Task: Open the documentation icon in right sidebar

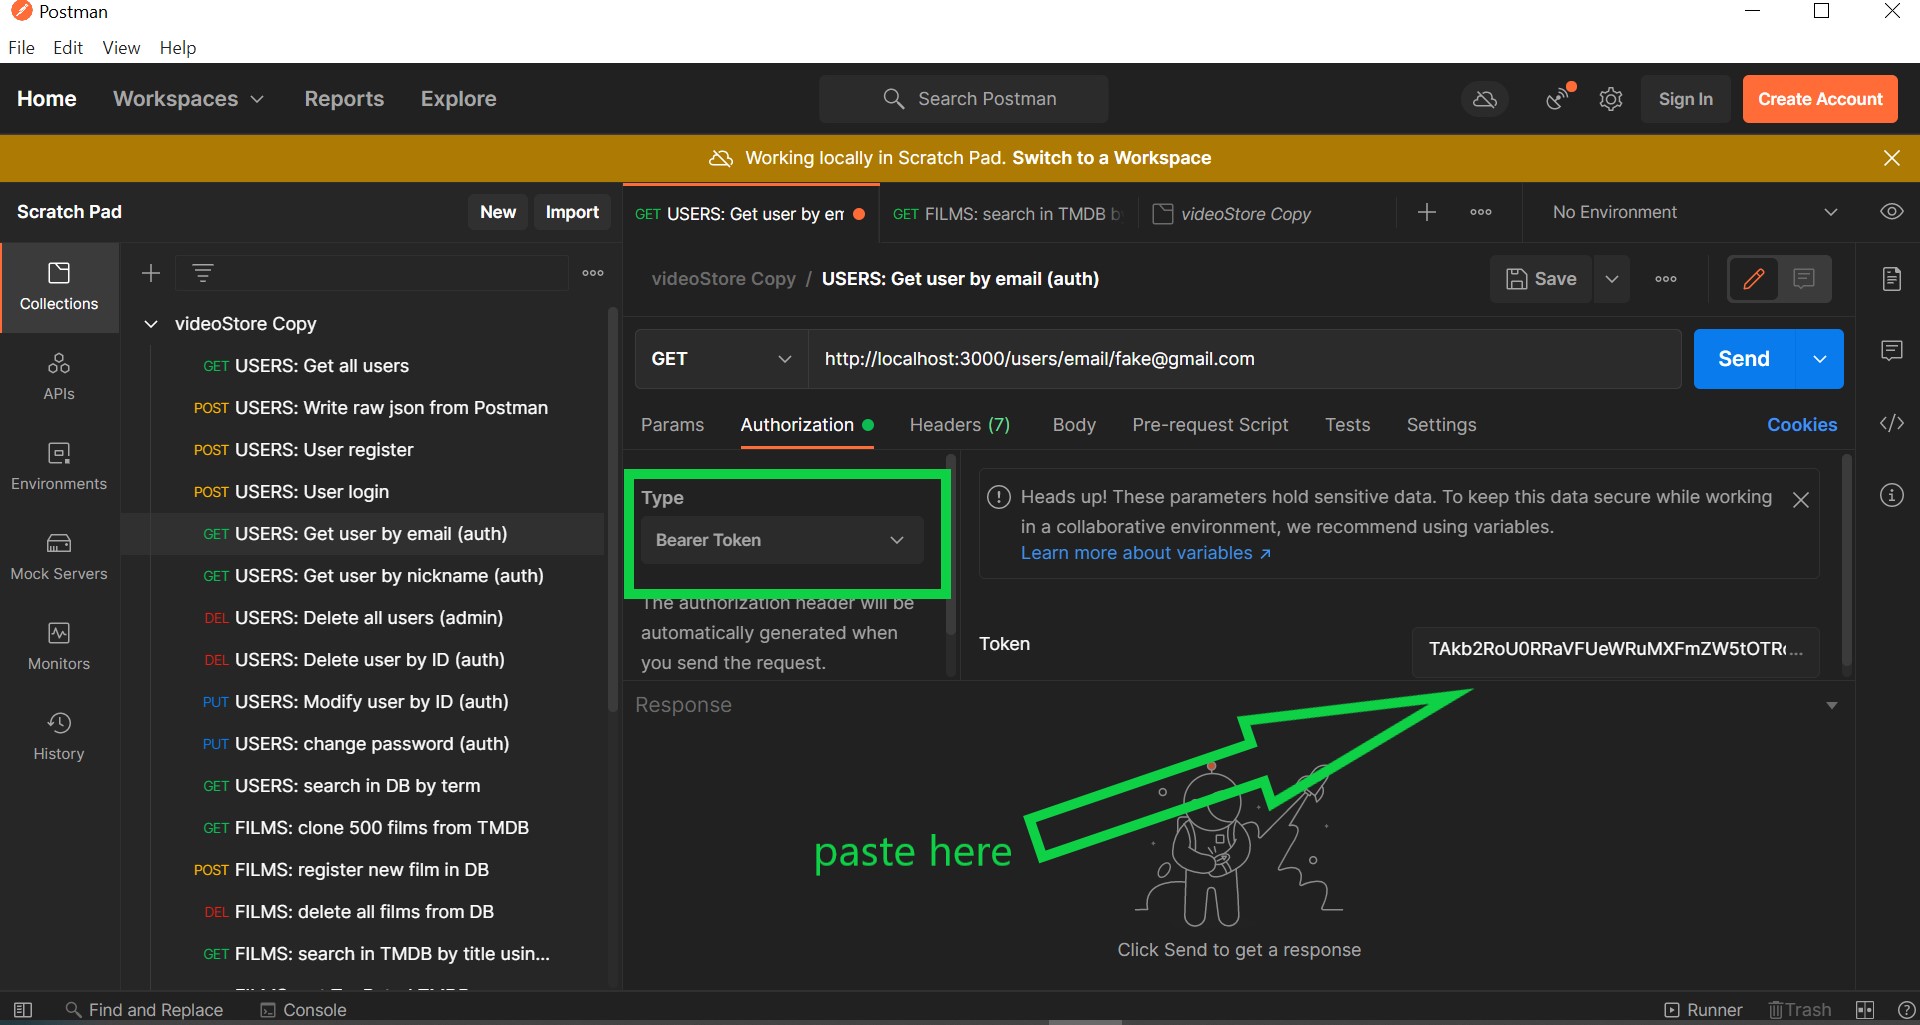Action: point(1891,279)
